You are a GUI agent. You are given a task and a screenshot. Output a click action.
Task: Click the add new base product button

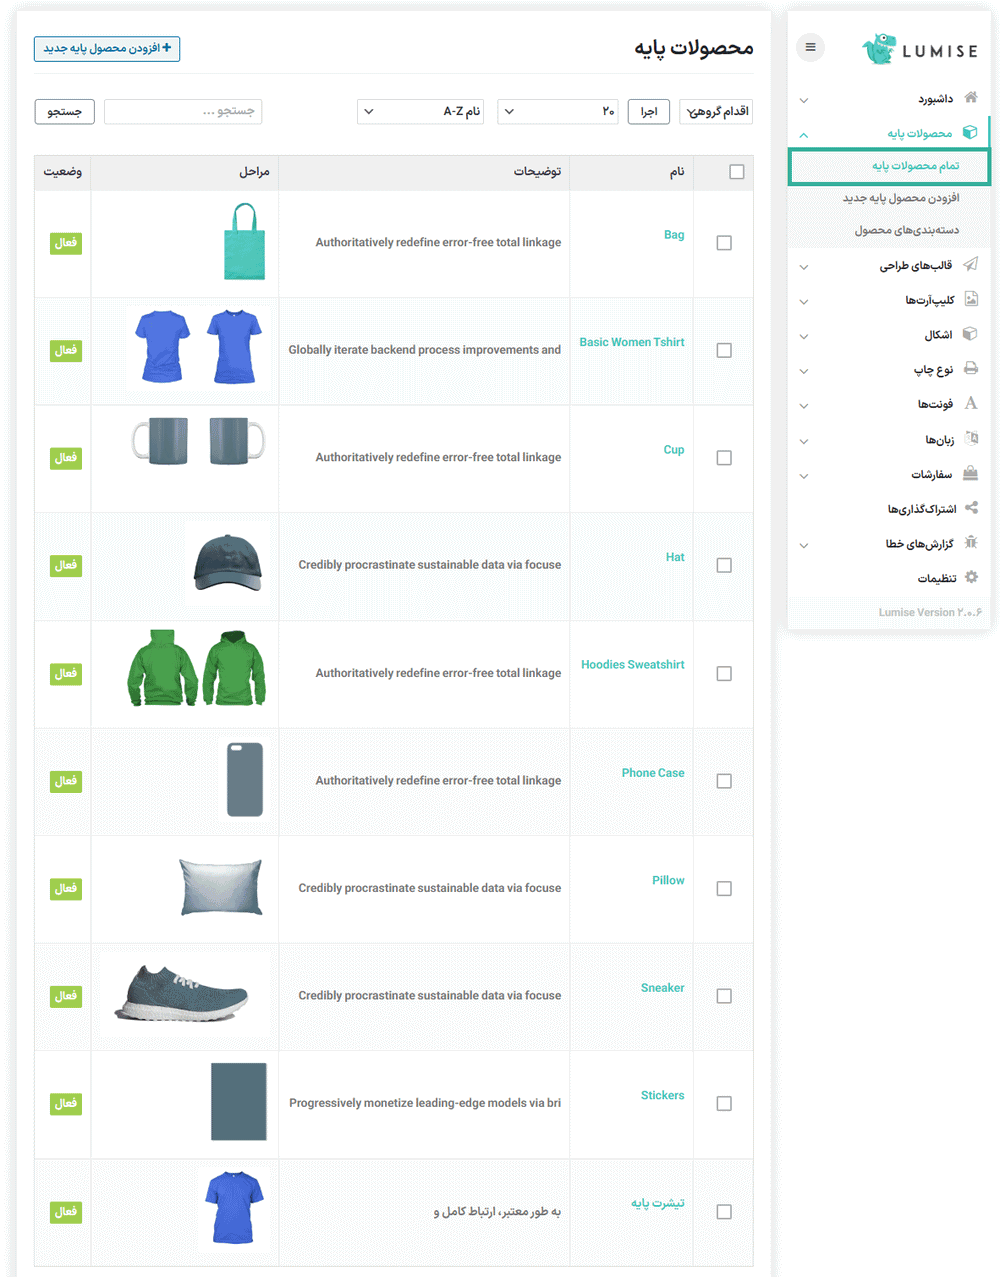click(x=107, y=49)
